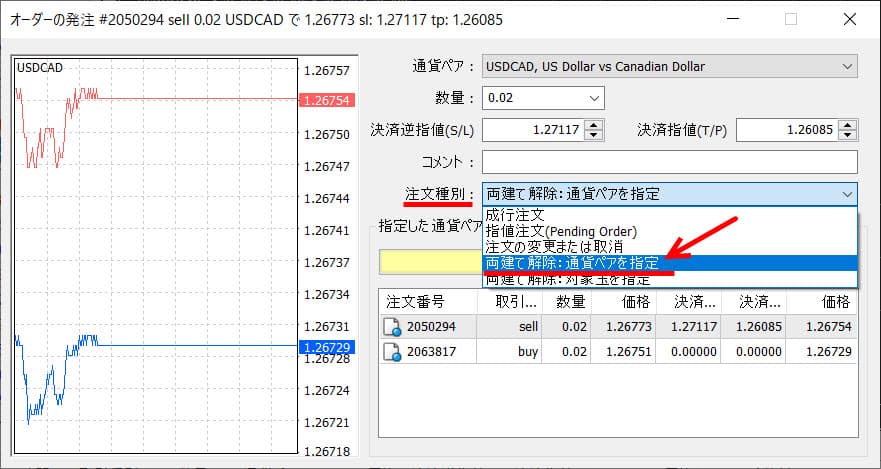Screen dimensions: 881x469
Task: Decrease the S/L value with the down arrow
Action: (x=594, y=135)
